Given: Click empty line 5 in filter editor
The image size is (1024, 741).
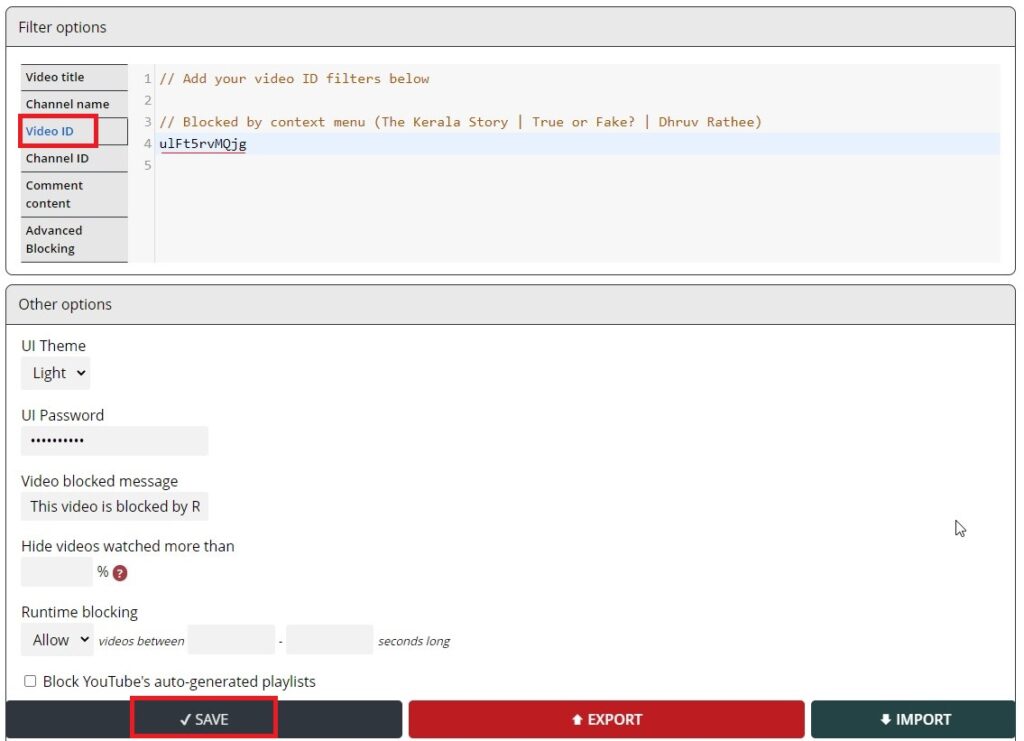Looking at the screenshot, I should coord(400,166).
